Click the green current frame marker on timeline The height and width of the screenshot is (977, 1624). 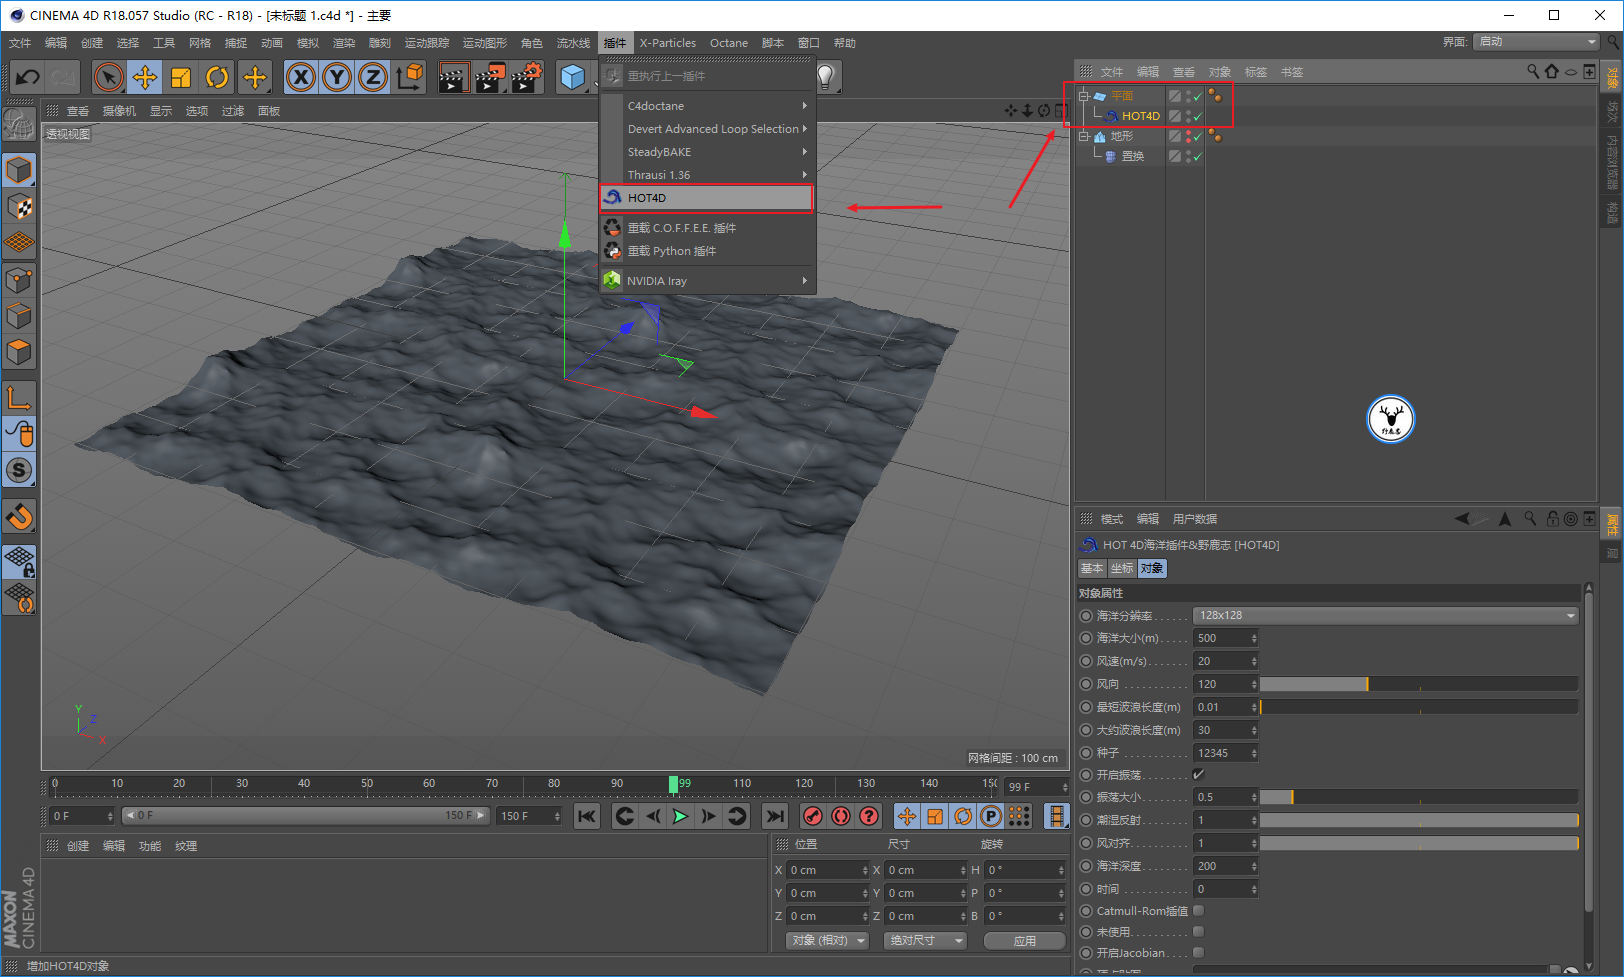click(x=674, y=784)
